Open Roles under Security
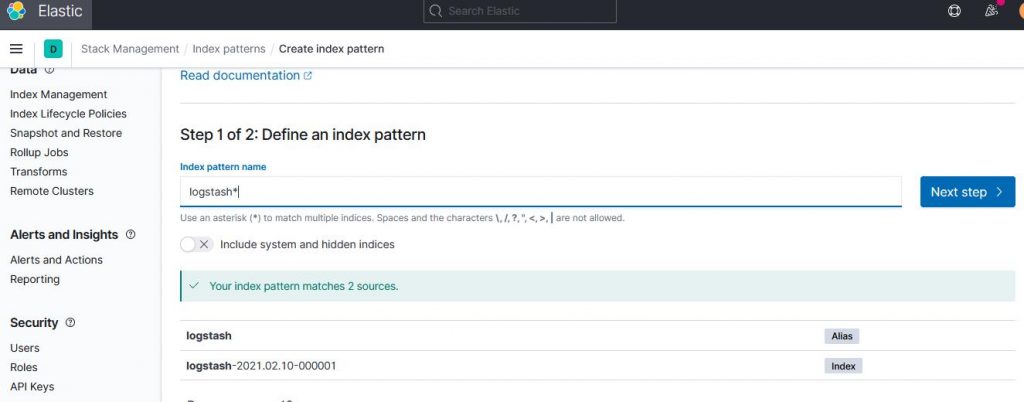 pos(24,367)
